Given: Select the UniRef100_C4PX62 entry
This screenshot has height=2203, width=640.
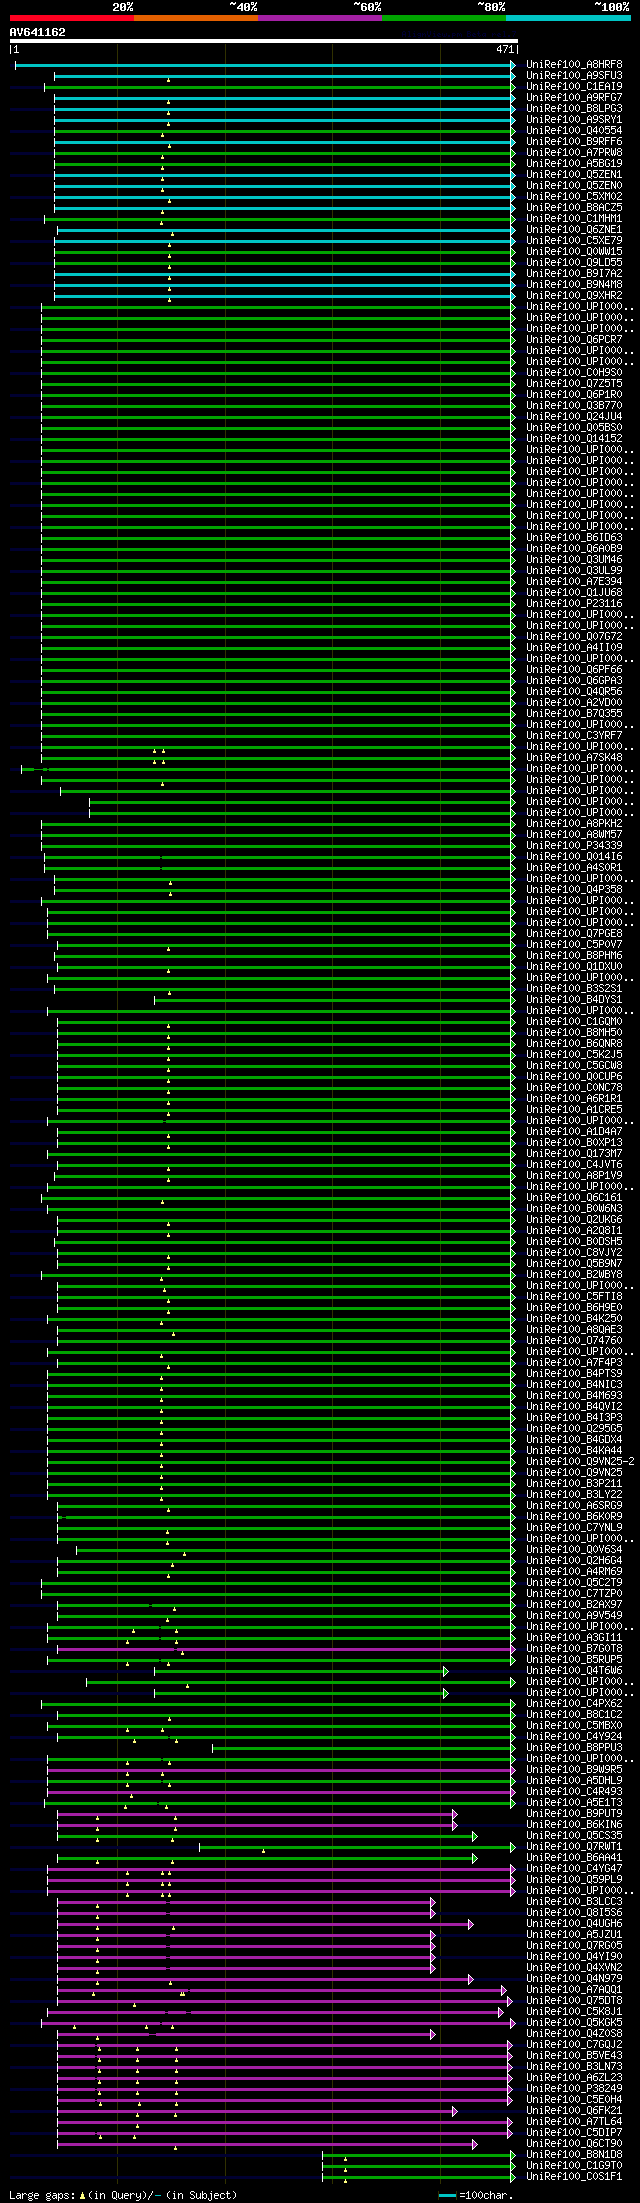Looking at the screenshot, I should click(x=574, y=1704).
